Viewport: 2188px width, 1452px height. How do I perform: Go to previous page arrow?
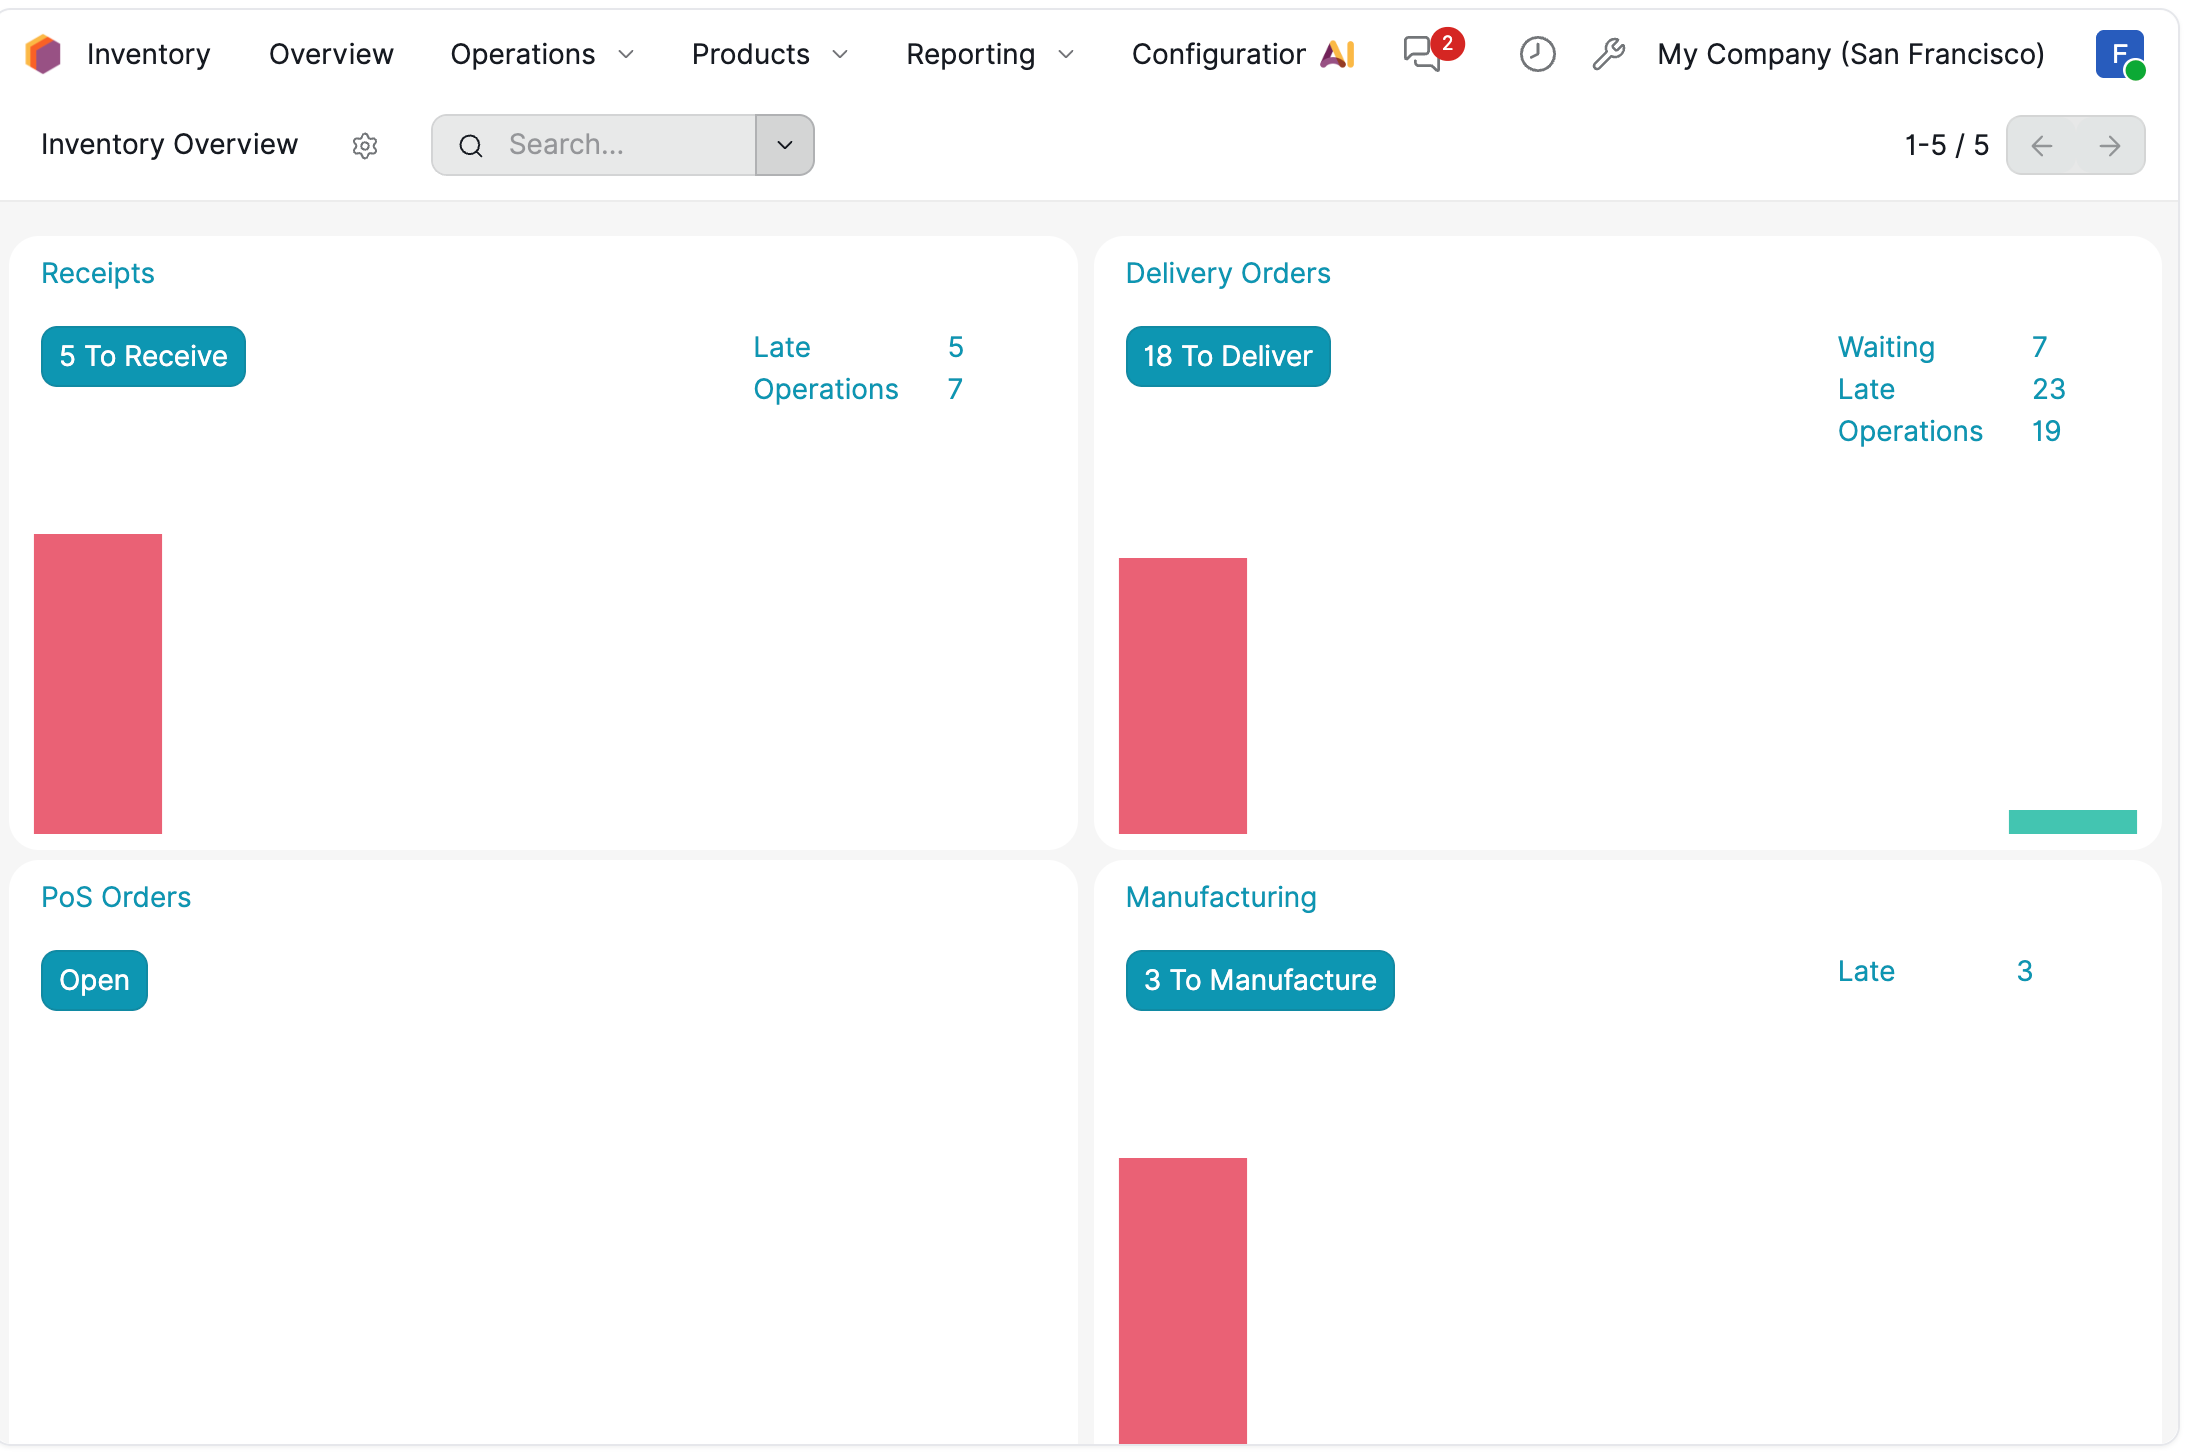2042,146
